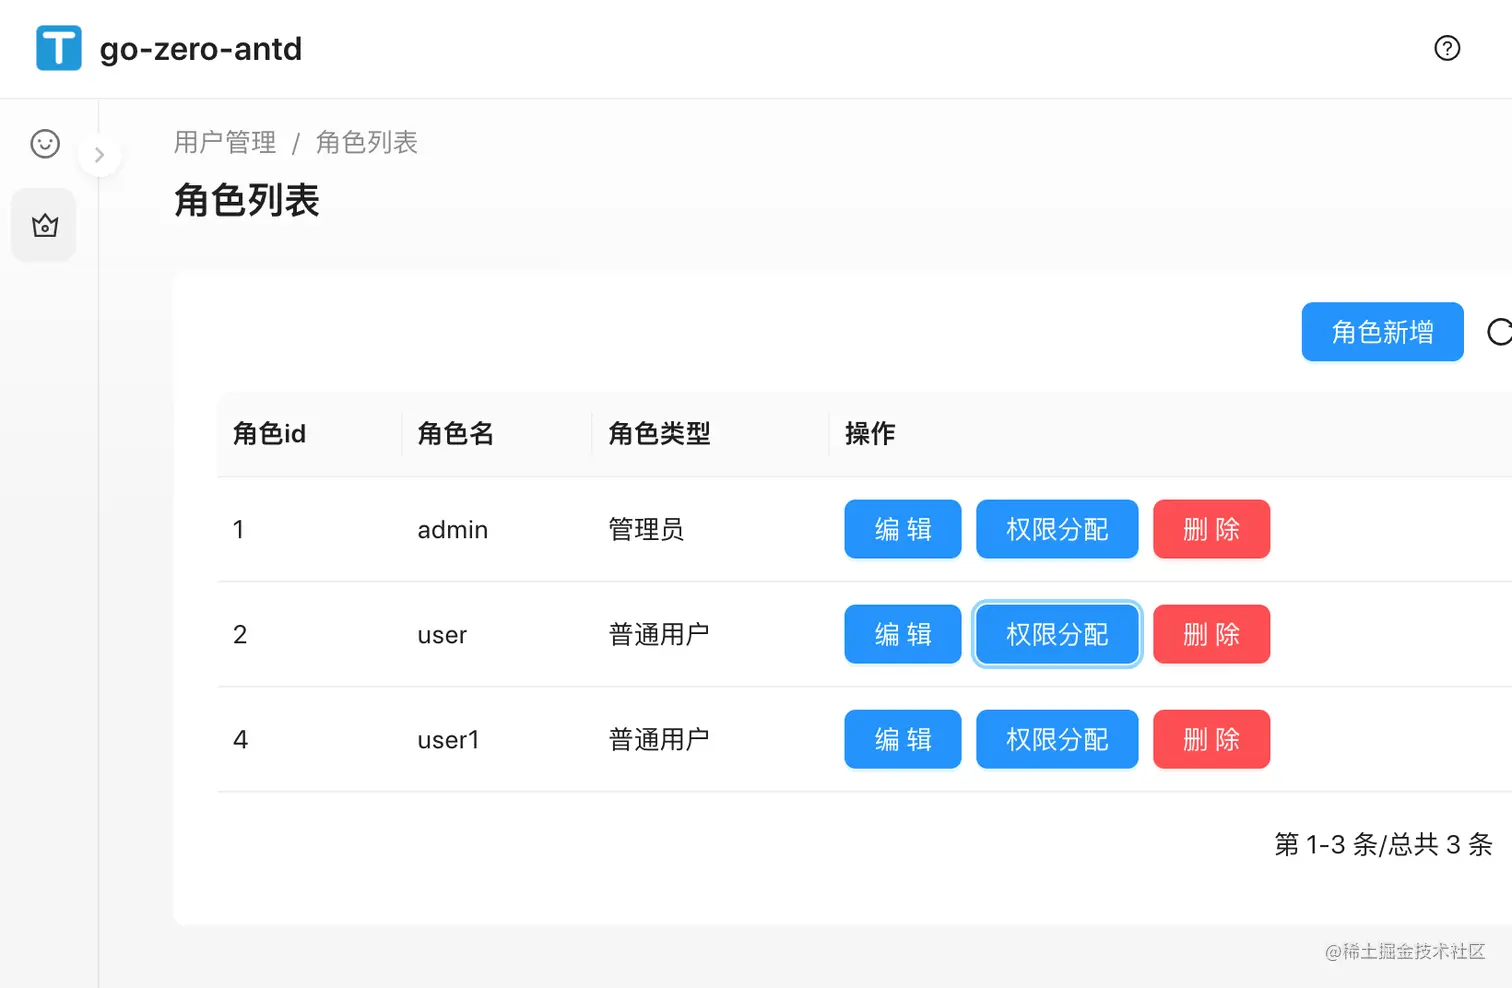Expand the sidebar with the chevron
The image size is (1512, 988).
point(99,155)
